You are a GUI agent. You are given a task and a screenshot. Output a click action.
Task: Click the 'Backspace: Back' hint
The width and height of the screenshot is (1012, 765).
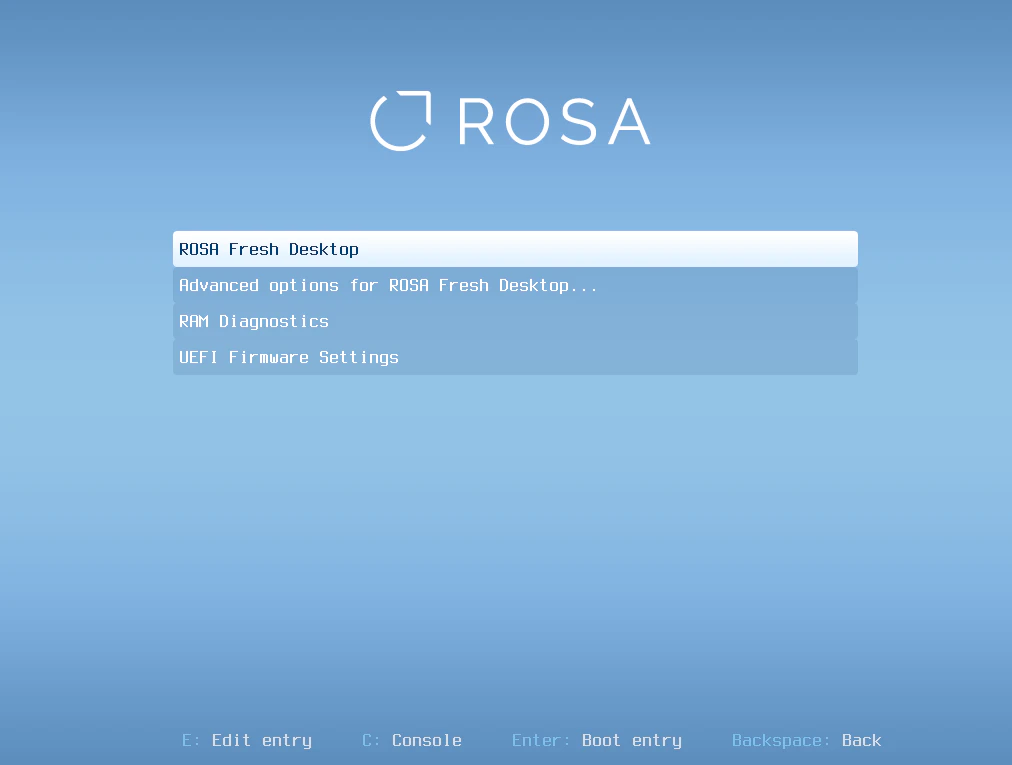(806, 740)
